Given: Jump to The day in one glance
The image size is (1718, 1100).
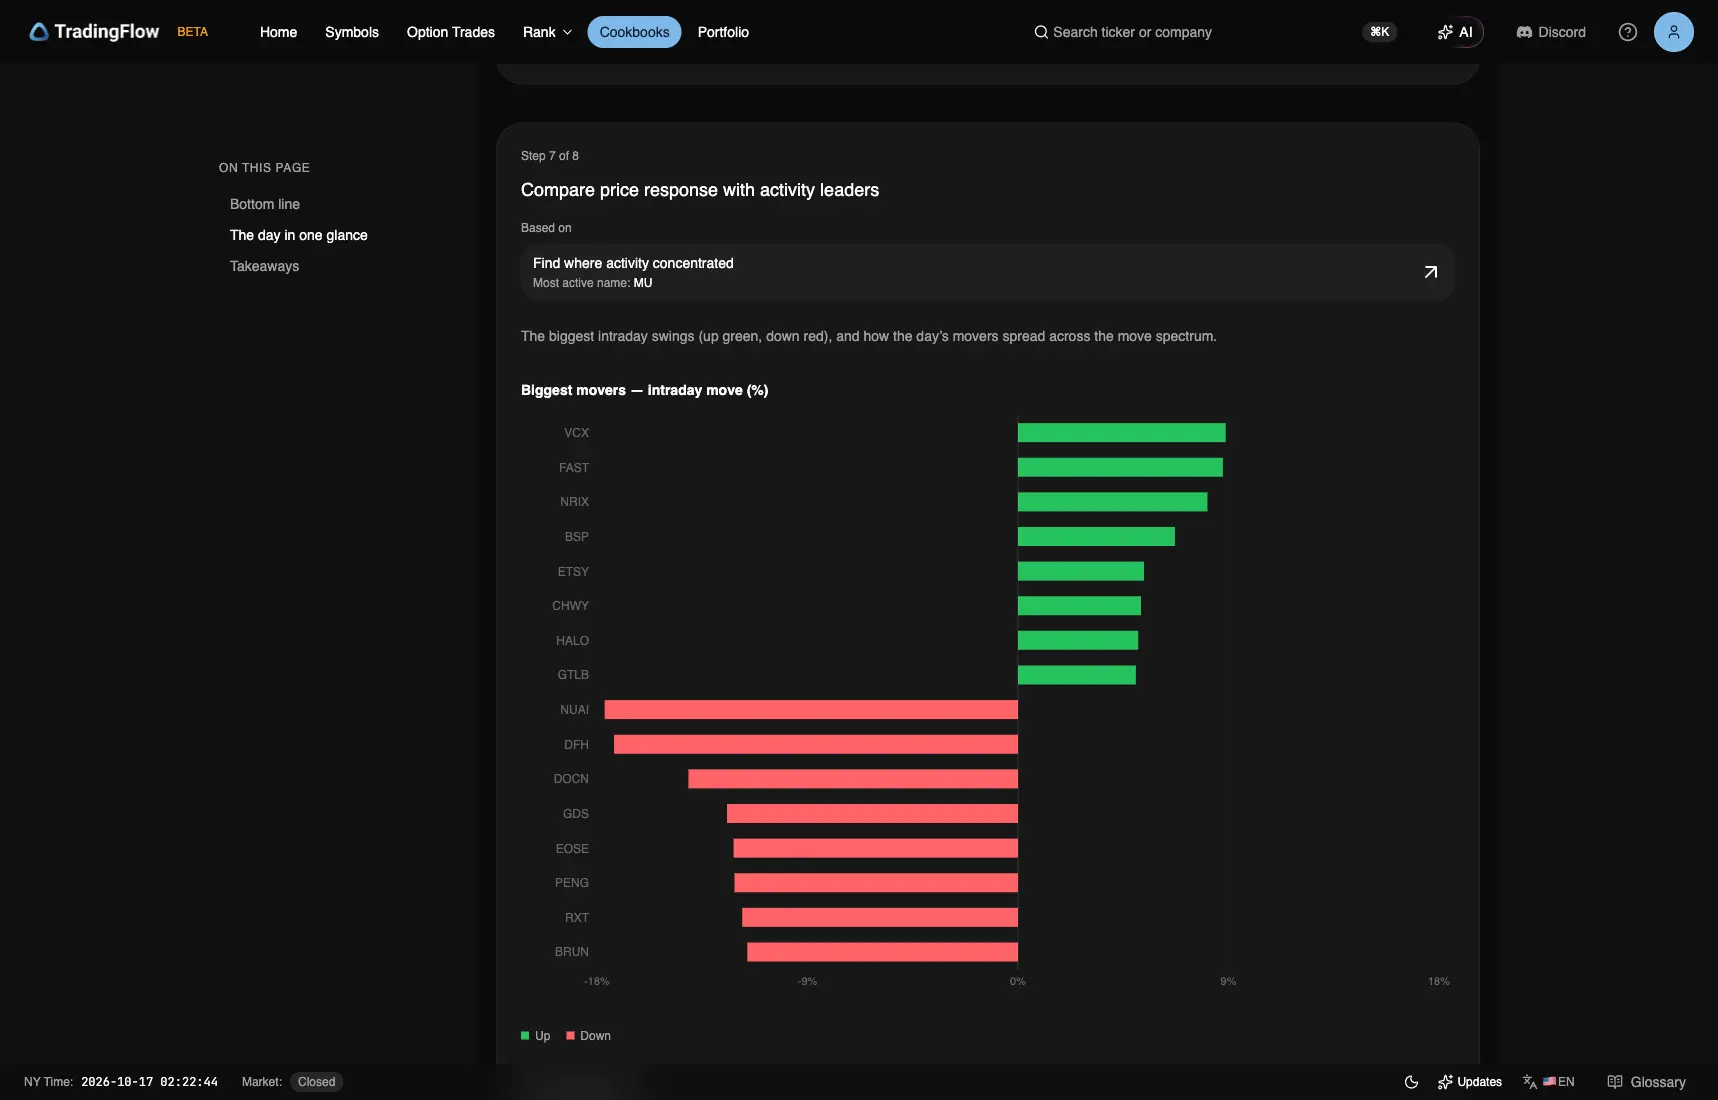Looking at the screenshot, I should click(298, 235).
